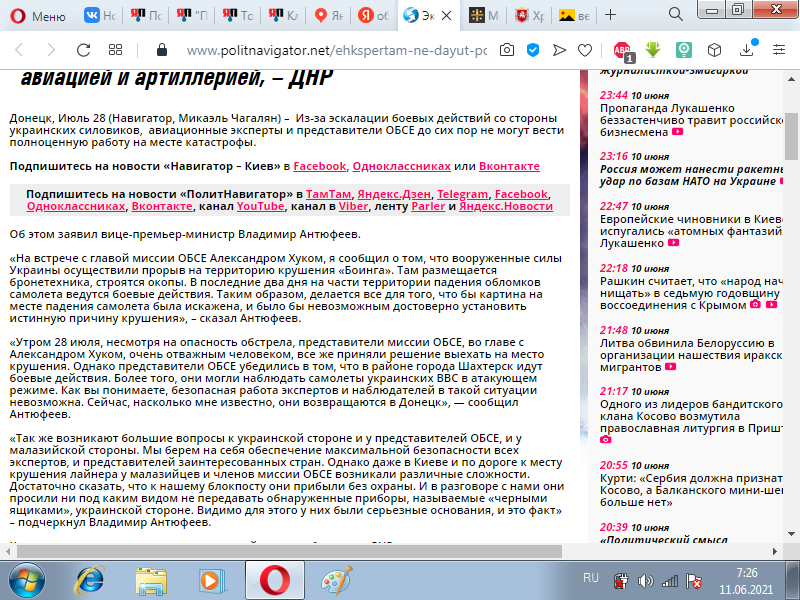800x600 pixels.
Task: Open the Viber channel link
Action: coord(353,206)
